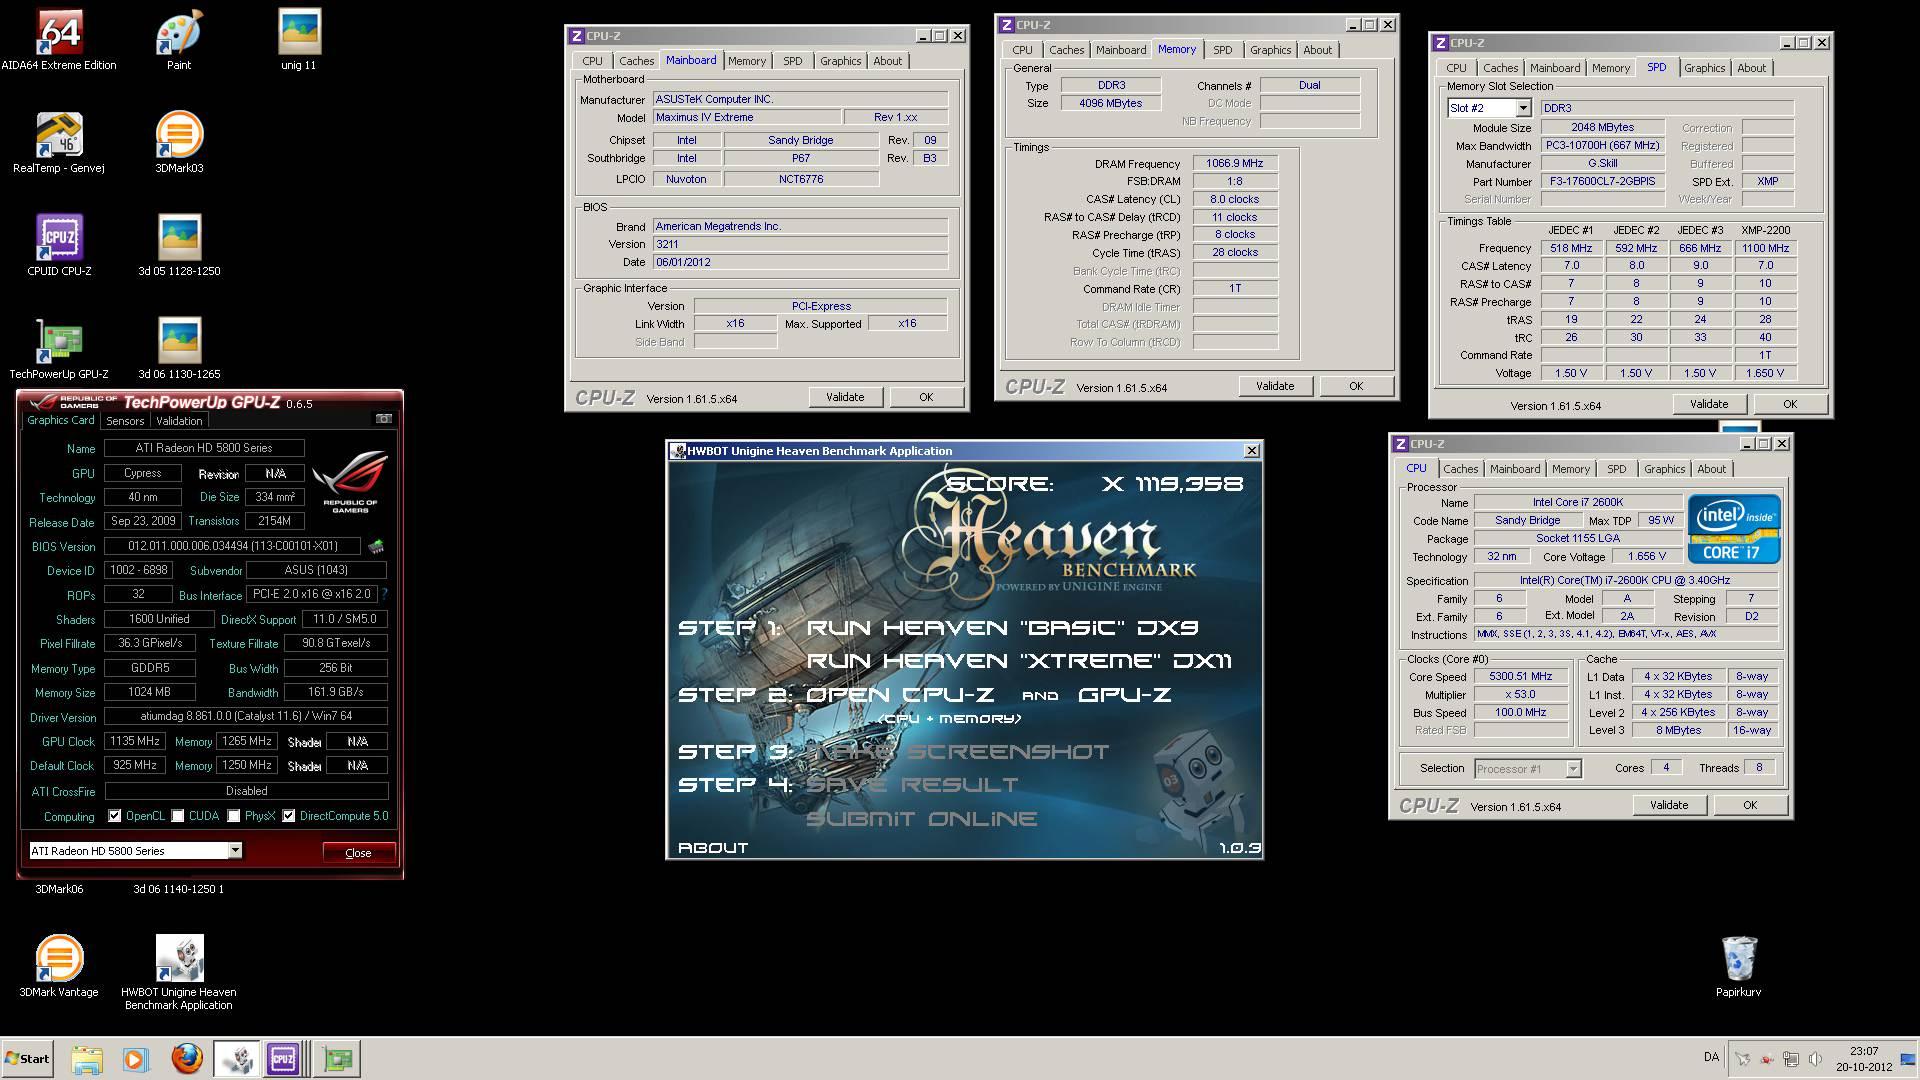Viewport: 1920px width, 1080px height.
Task: Click the GPU-Z BIOS Version field
Action: coord(233,546)
